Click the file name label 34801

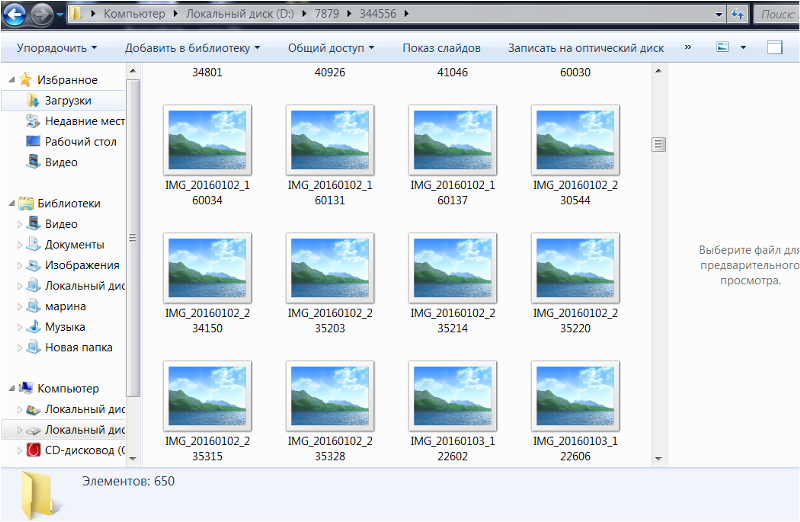pyautogui.click(x=207, y=72)
